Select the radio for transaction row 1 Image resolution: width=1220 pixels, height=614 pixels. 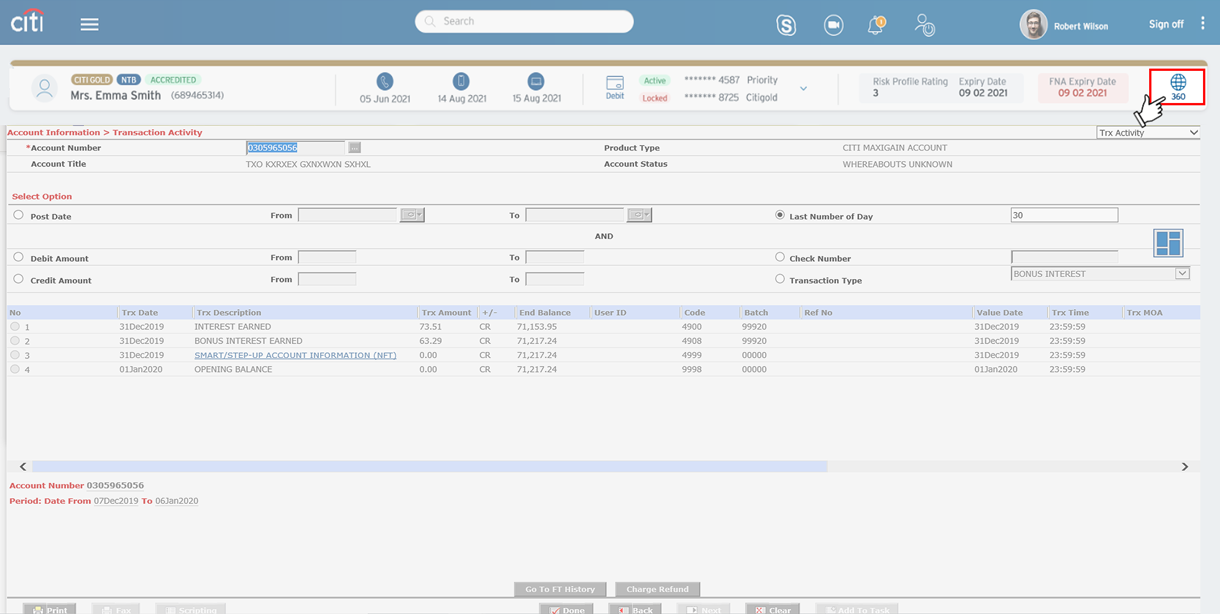pos(15,327)
